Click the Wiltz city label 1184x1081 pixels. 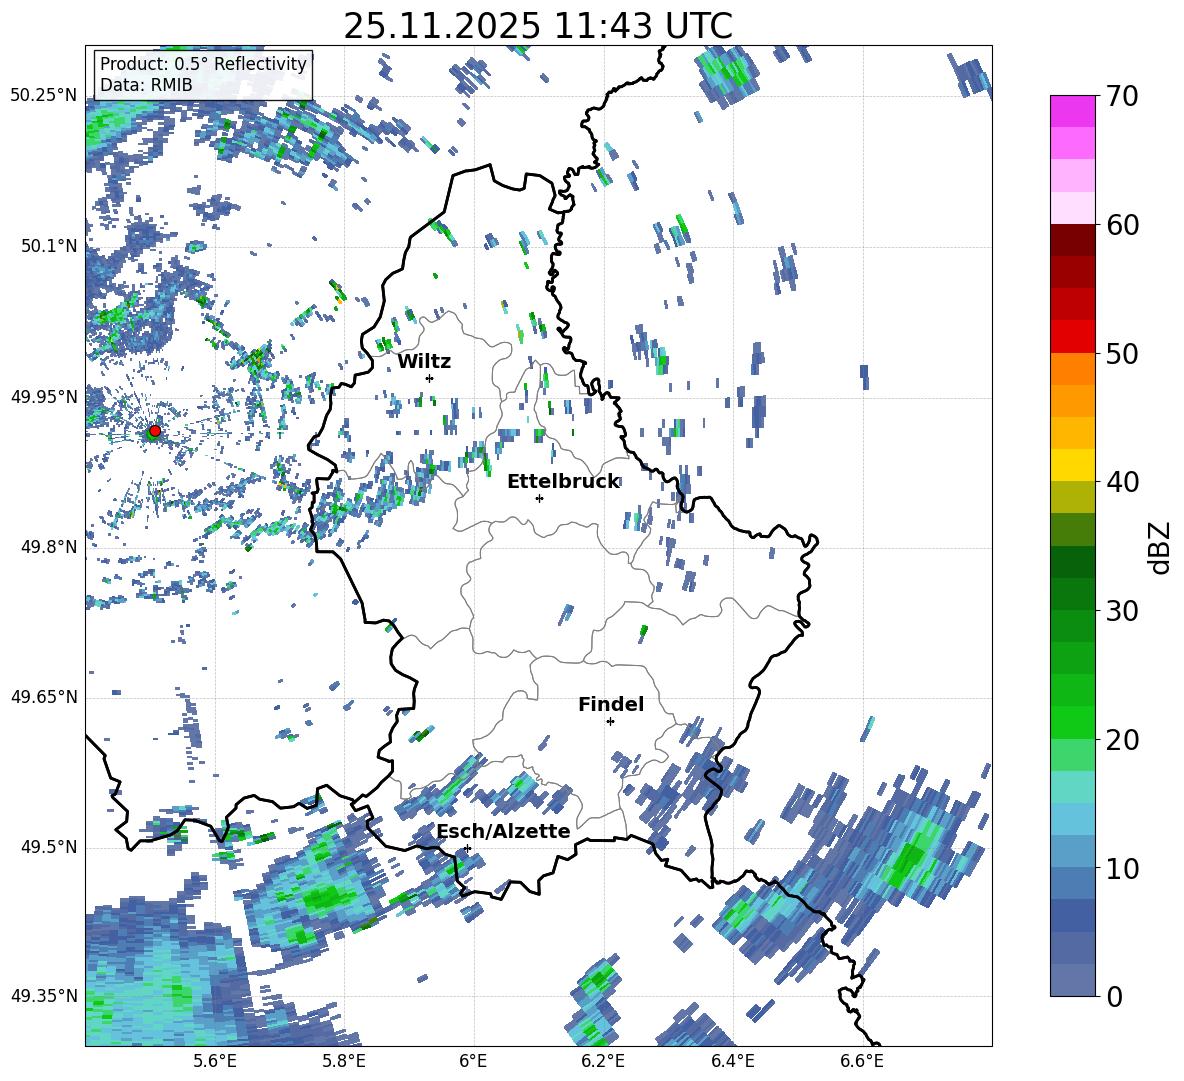[x=424, y=362]
